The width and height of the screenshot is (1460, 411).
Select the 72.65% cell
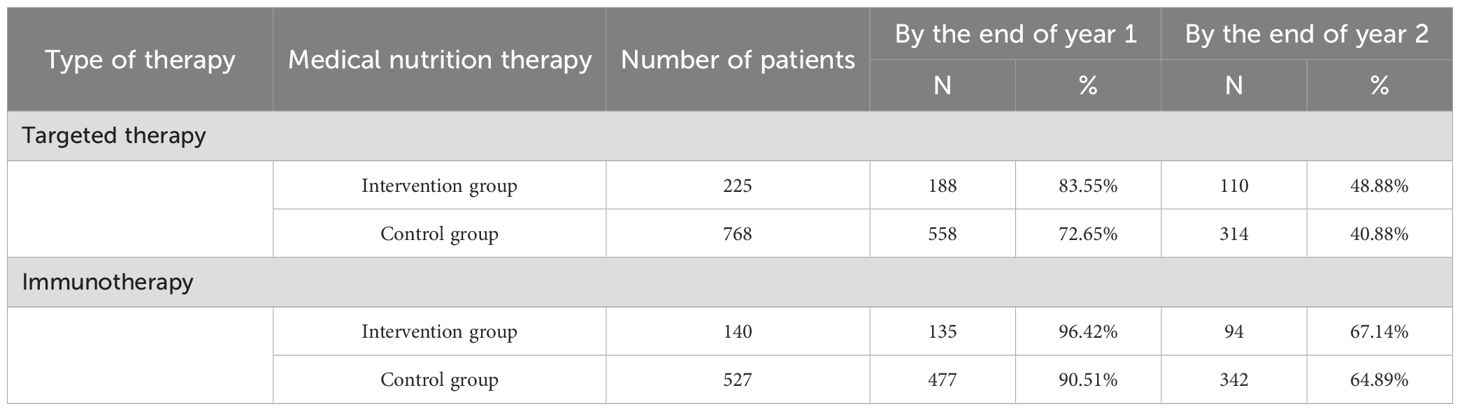pyautogui.click(x=1088, y=234)
